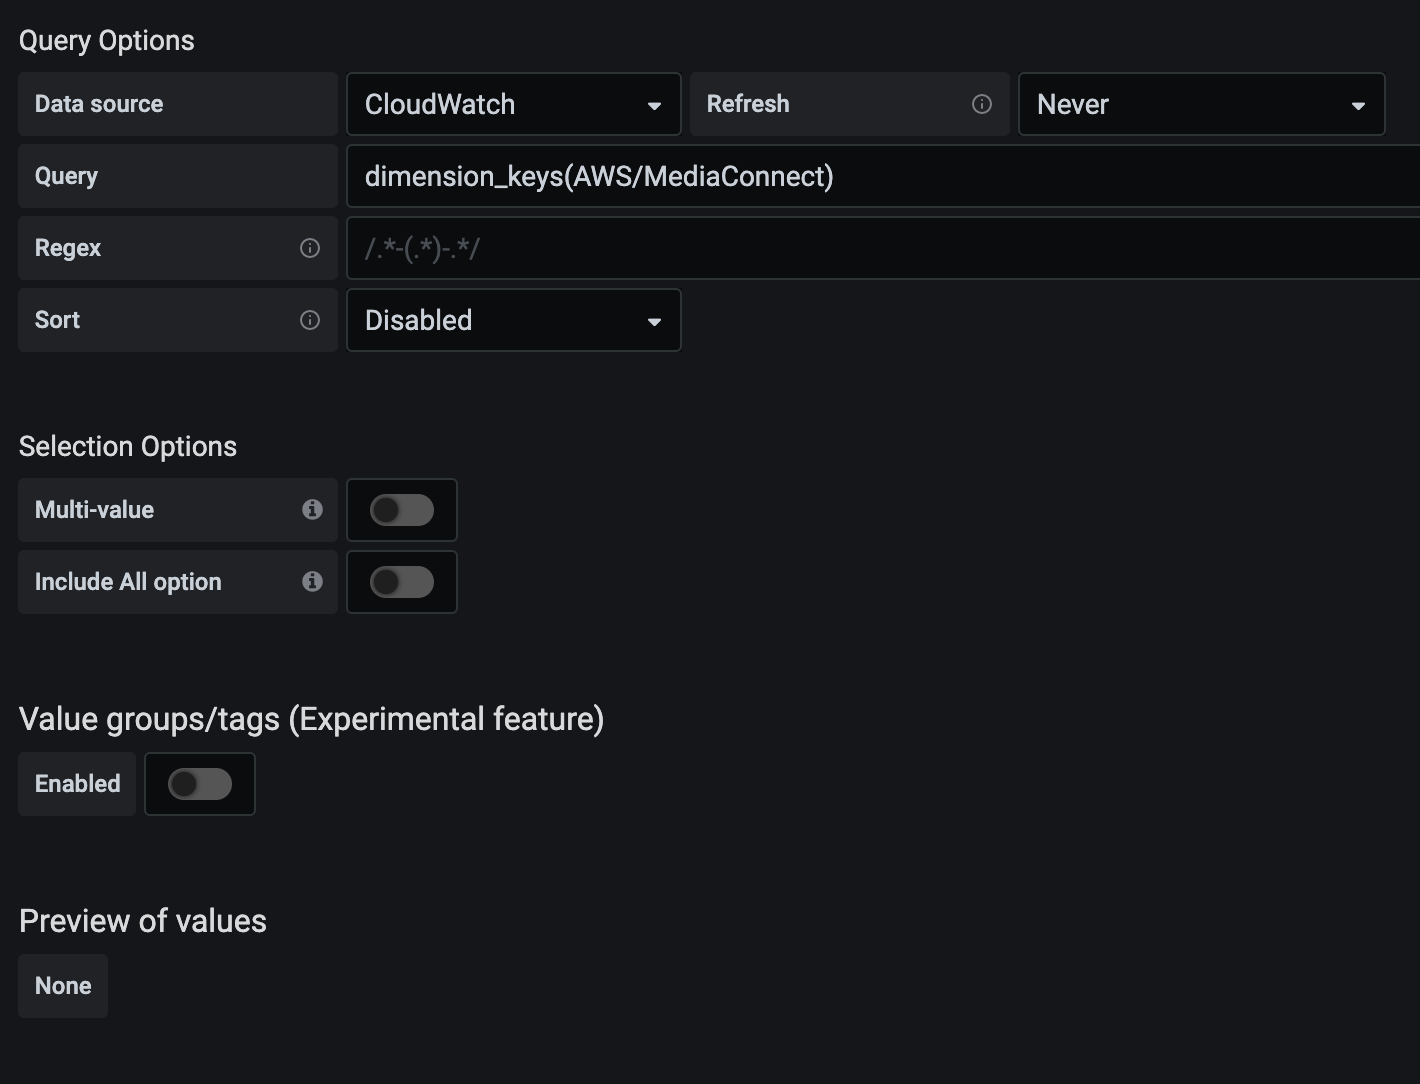The image size is (1420, 1084).
Task: Click the info icon next to Refresh
Action: pos(982,104)
